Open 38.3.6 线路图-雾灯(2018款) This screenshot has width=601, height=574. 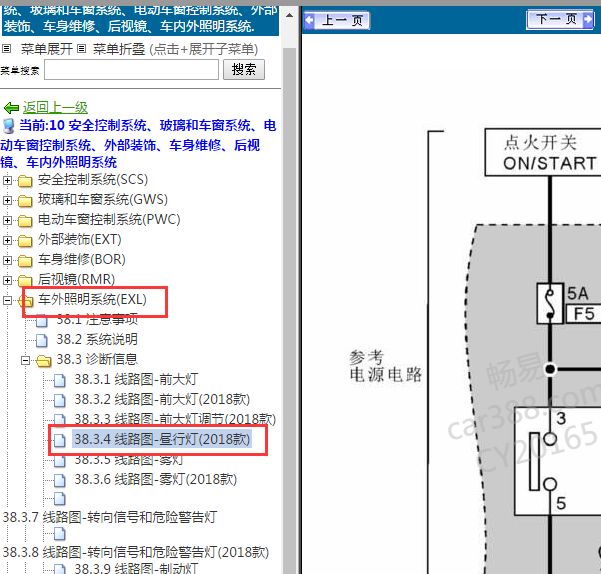point(156,479)
